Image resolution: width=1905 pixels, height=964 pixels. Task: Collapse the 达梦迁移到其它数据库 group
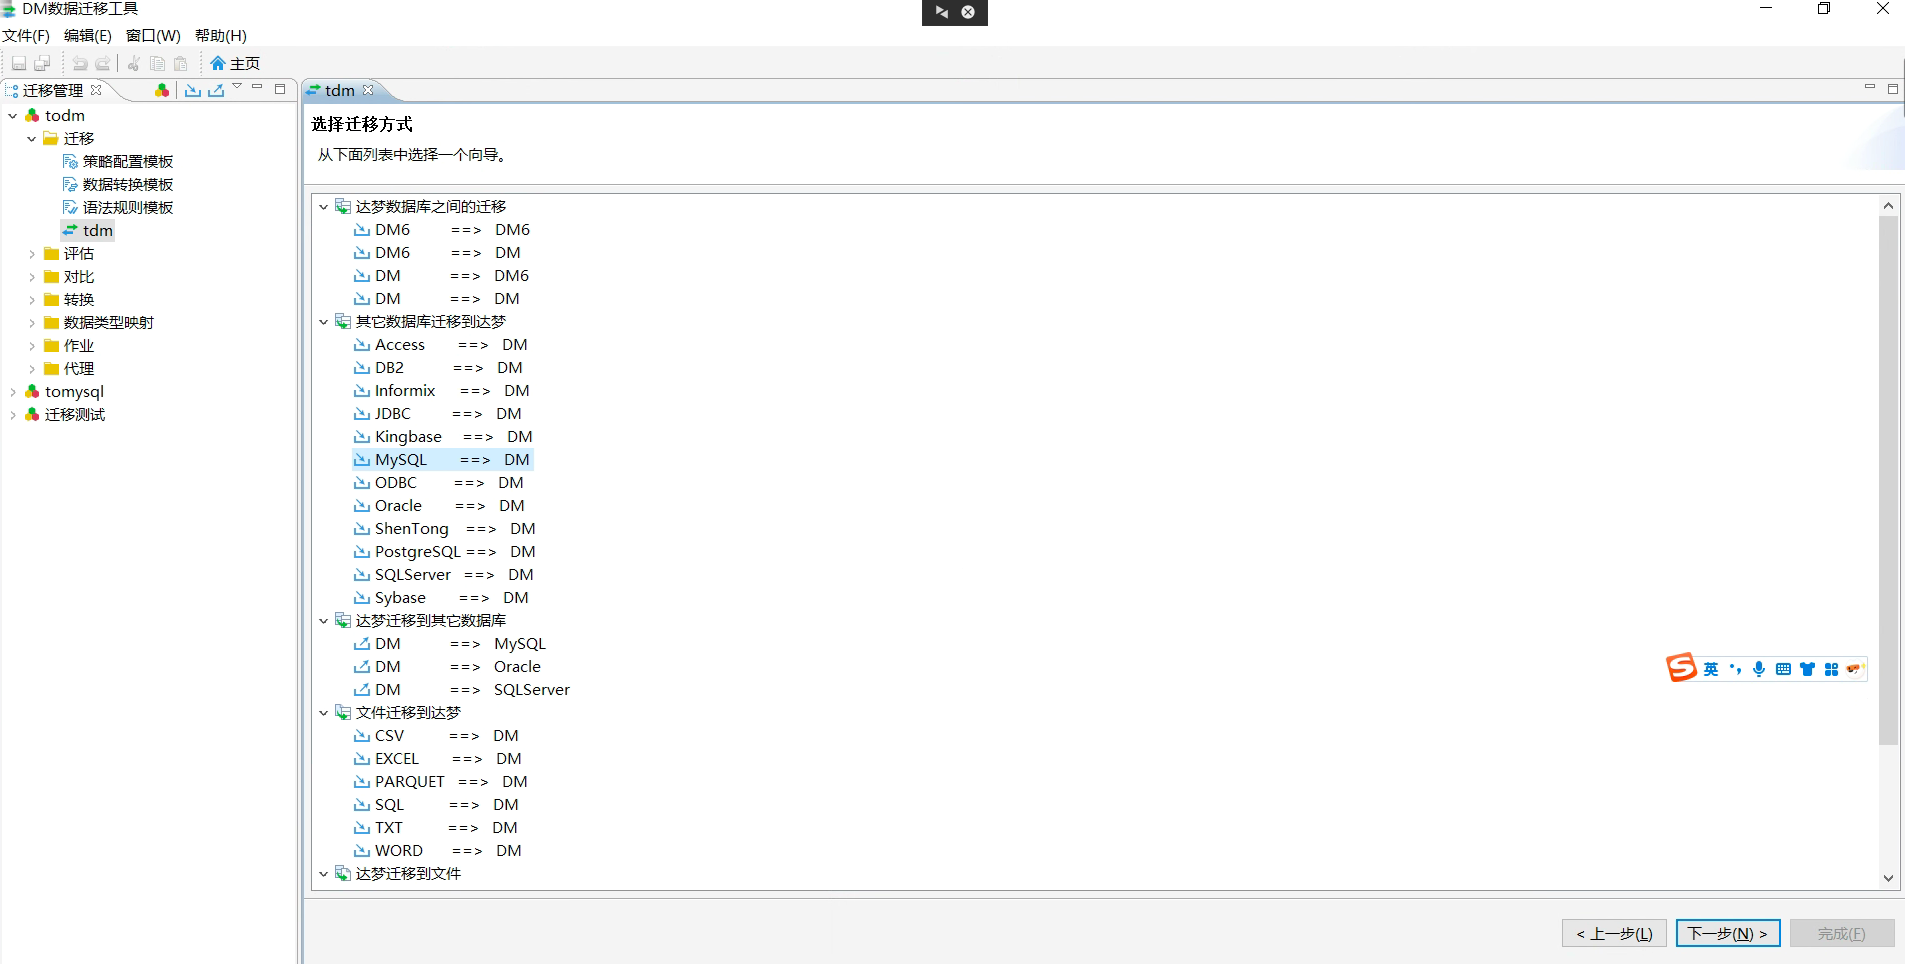(323, 621)
